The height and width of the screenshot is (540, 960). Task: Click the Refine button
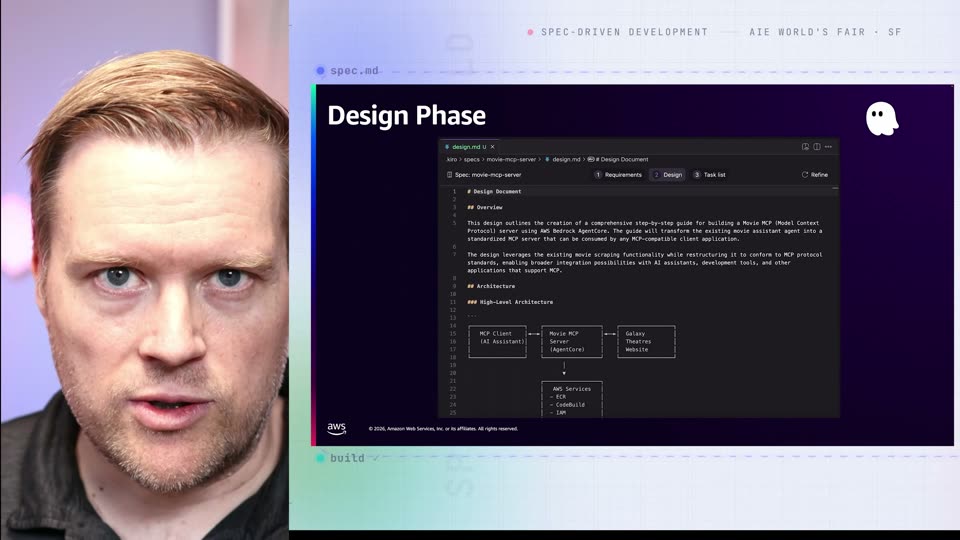(x=815, y=175)
